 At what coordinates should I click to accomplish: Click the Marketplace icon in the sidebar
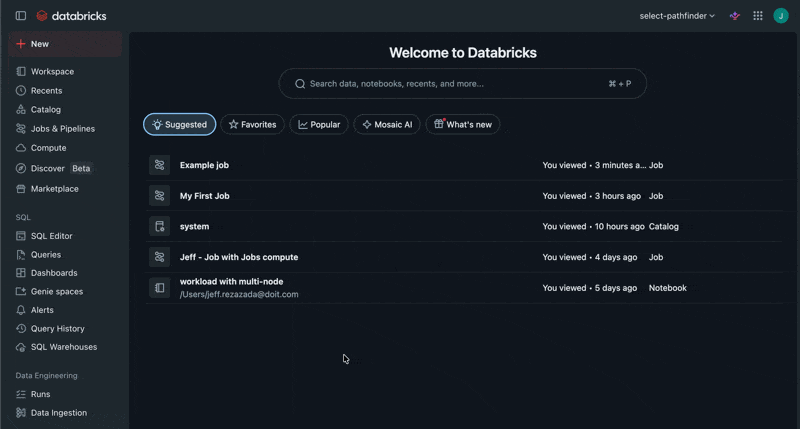coord(21,189)
